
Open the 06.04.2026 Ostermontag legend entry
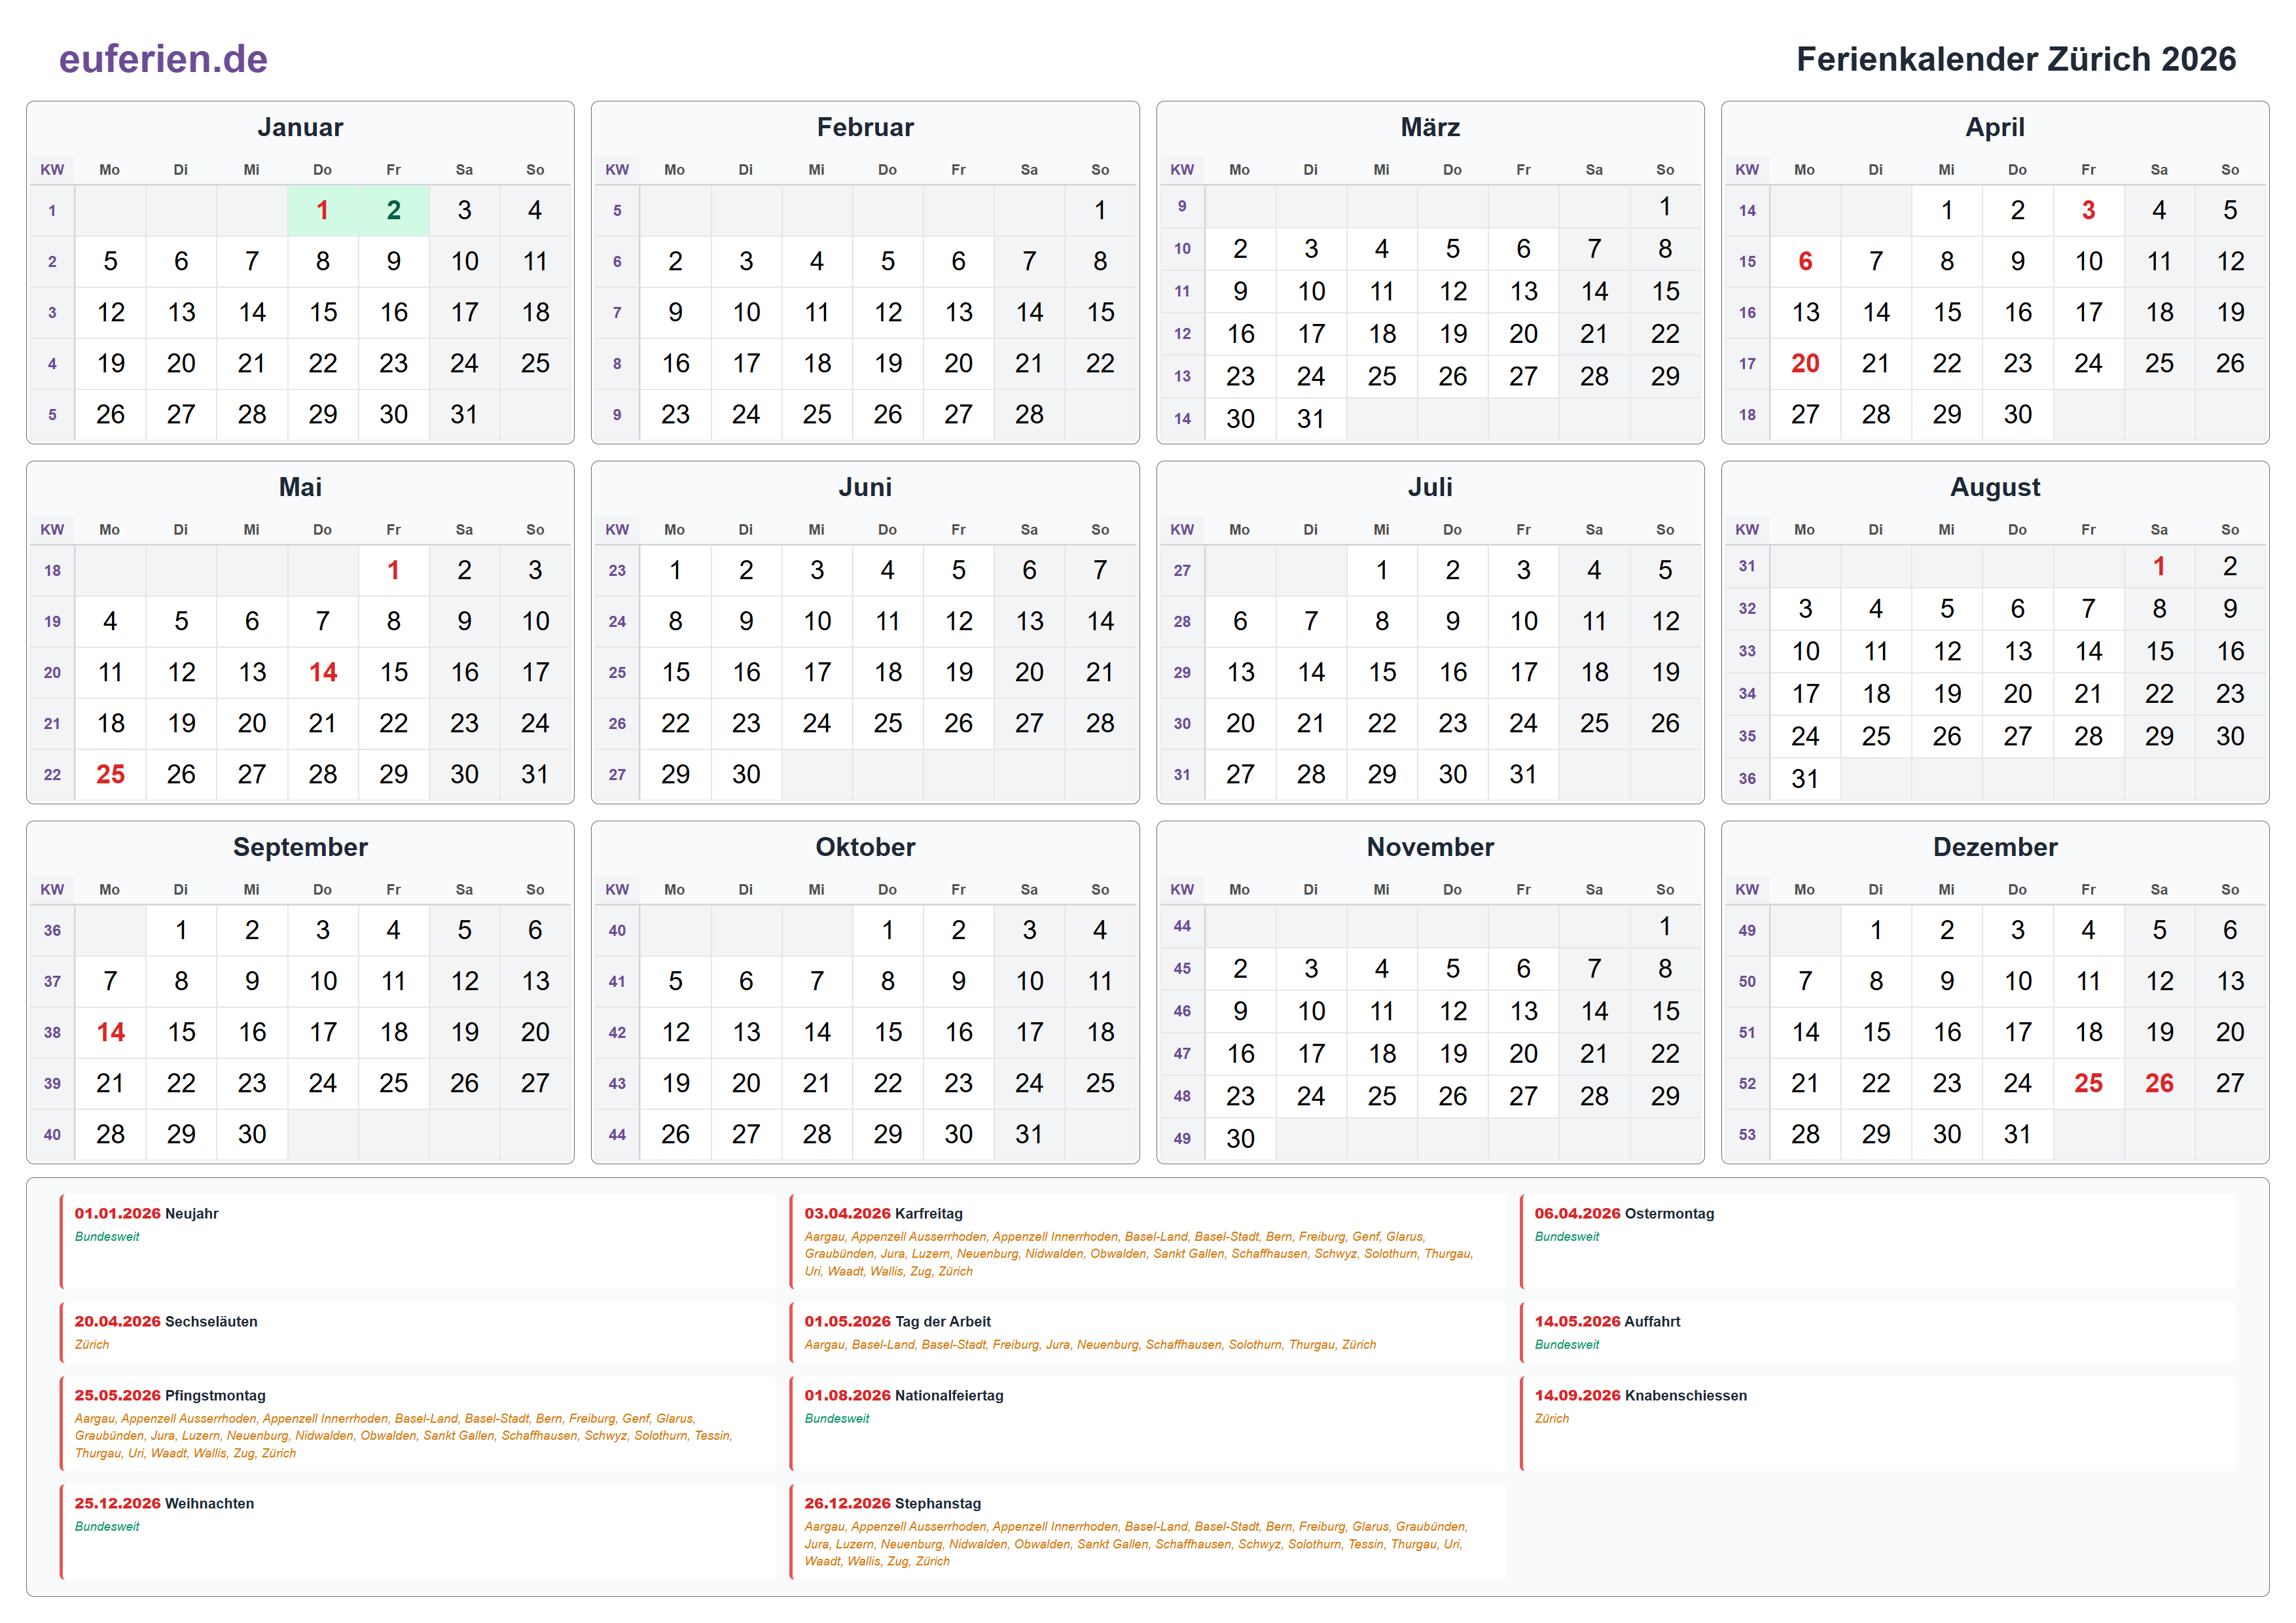pyautogui.click(x=1877, y=1241)
